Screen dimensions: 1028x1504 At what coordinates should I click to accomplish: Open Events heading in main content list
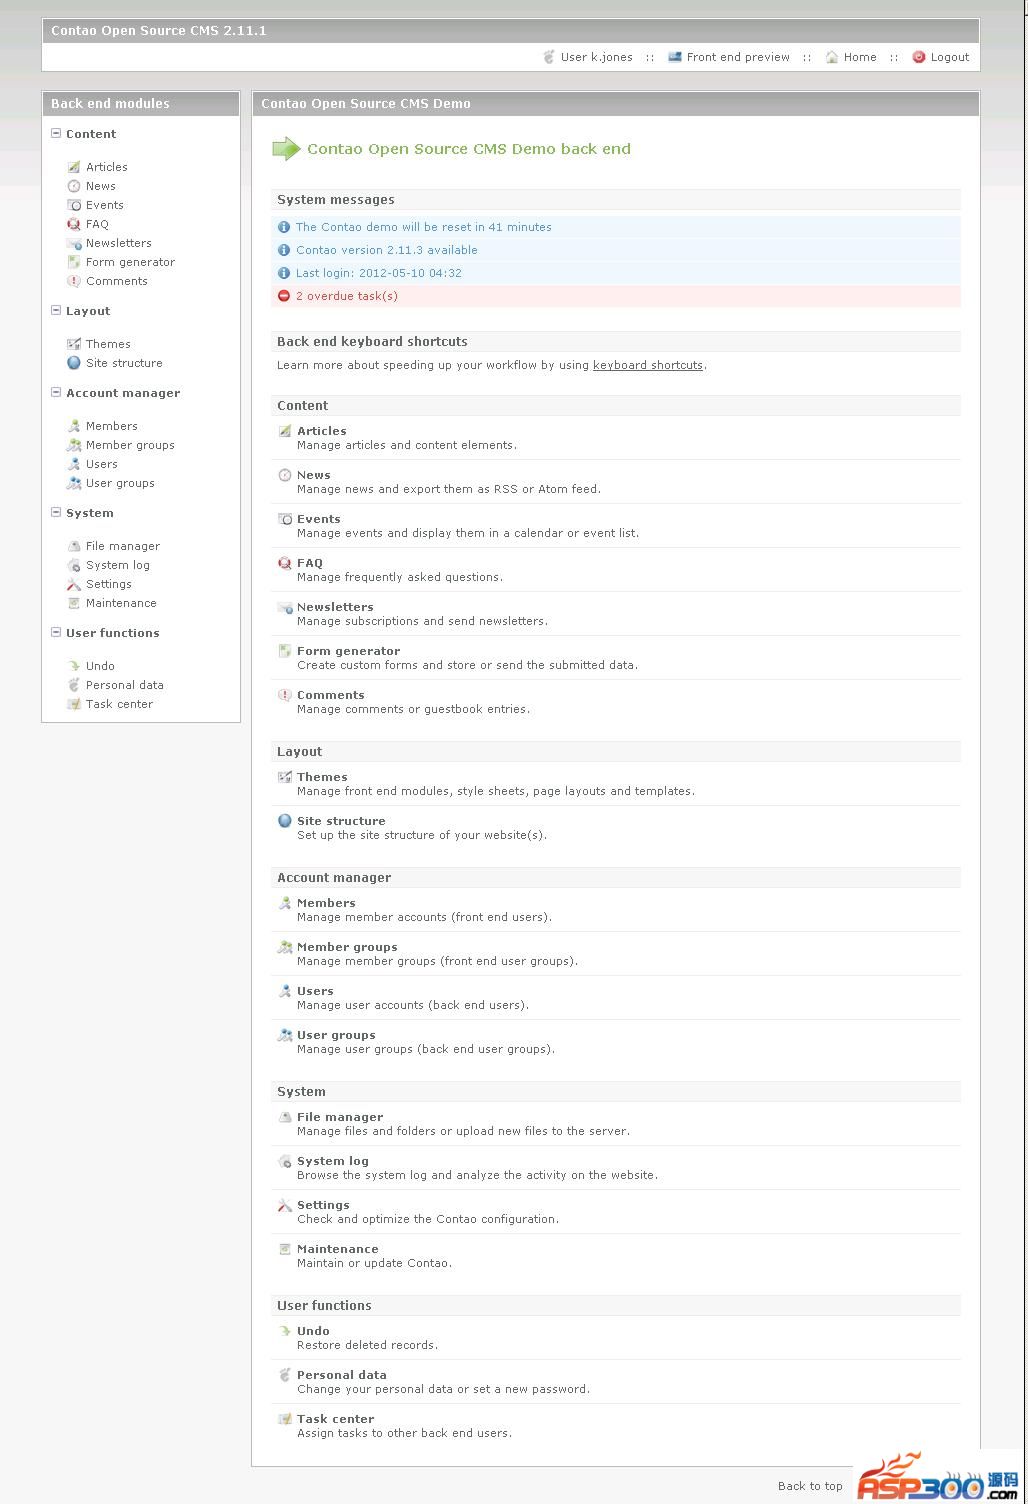tap(319, 519)
